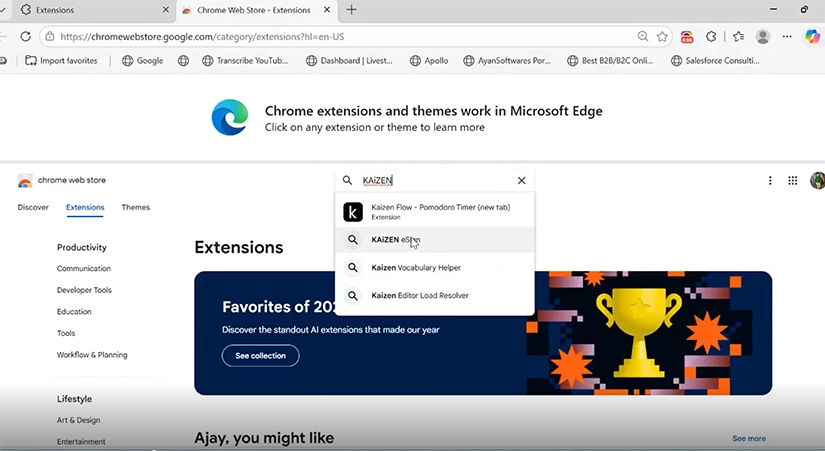Open the Apollo bookmark

(429, 61)
